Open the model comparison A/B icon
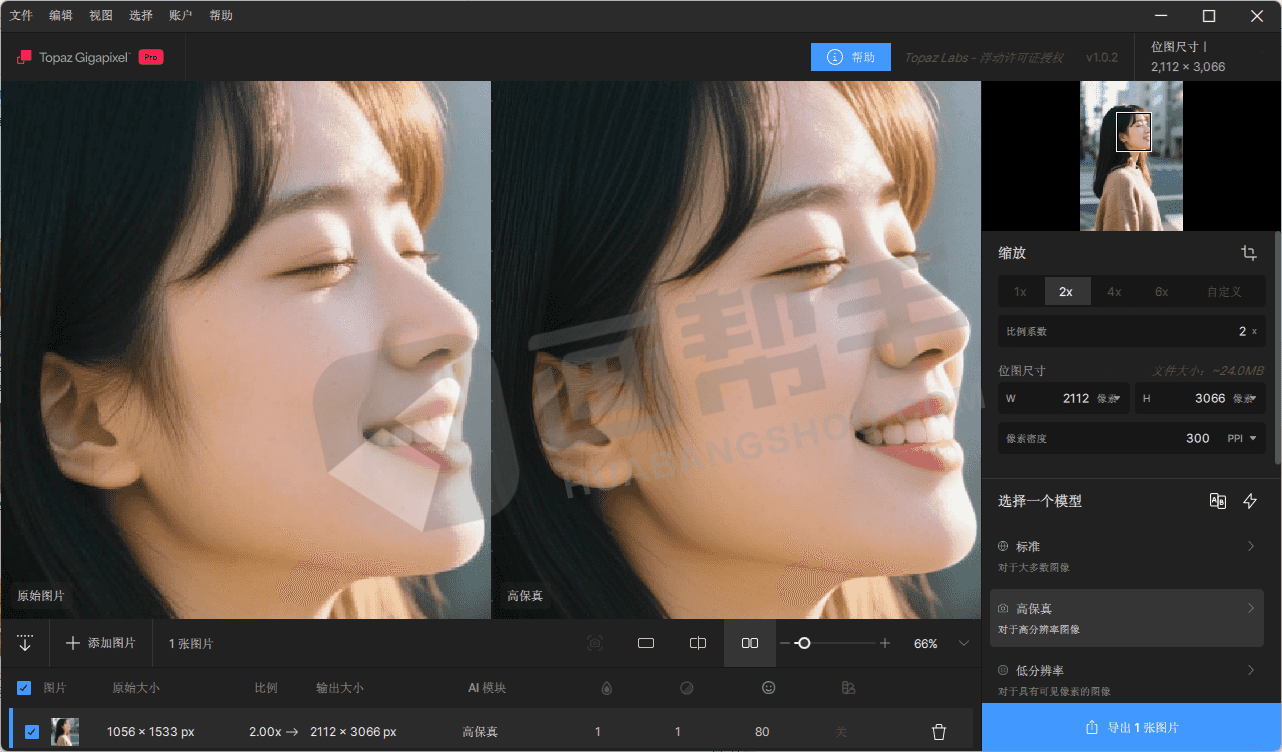 [1217, 501]
